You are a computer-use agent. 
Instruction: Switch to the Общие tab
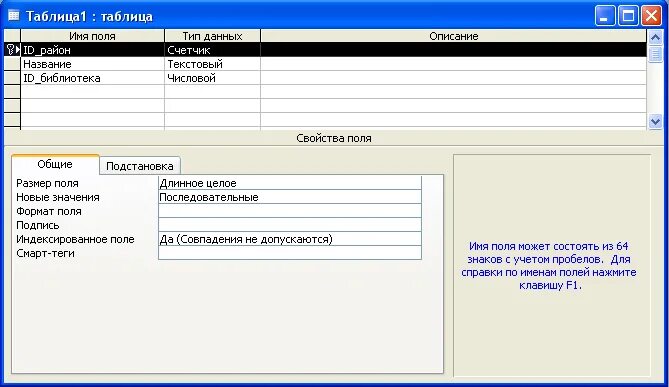tap(55, 164)
